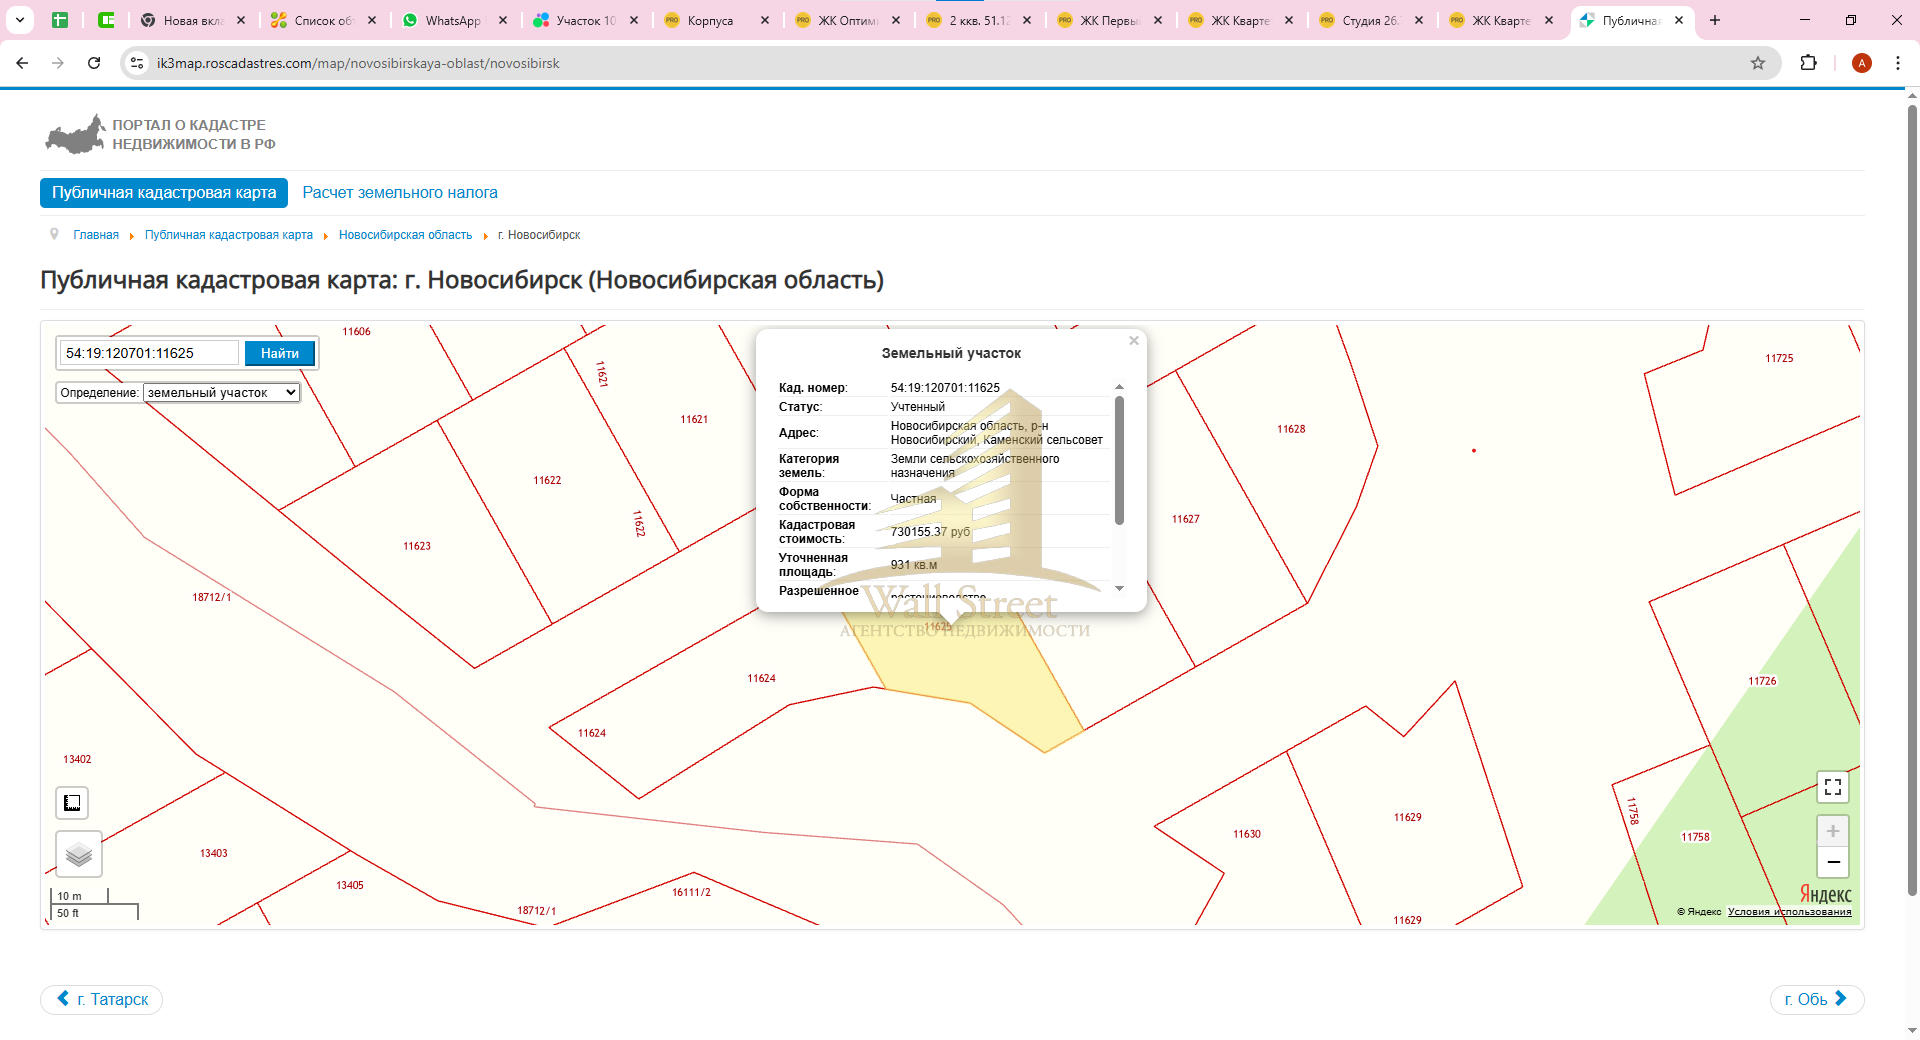1920x1040 pixels.
Task: Zoom out the map with minus button
Action: [x=1832, y=862]
